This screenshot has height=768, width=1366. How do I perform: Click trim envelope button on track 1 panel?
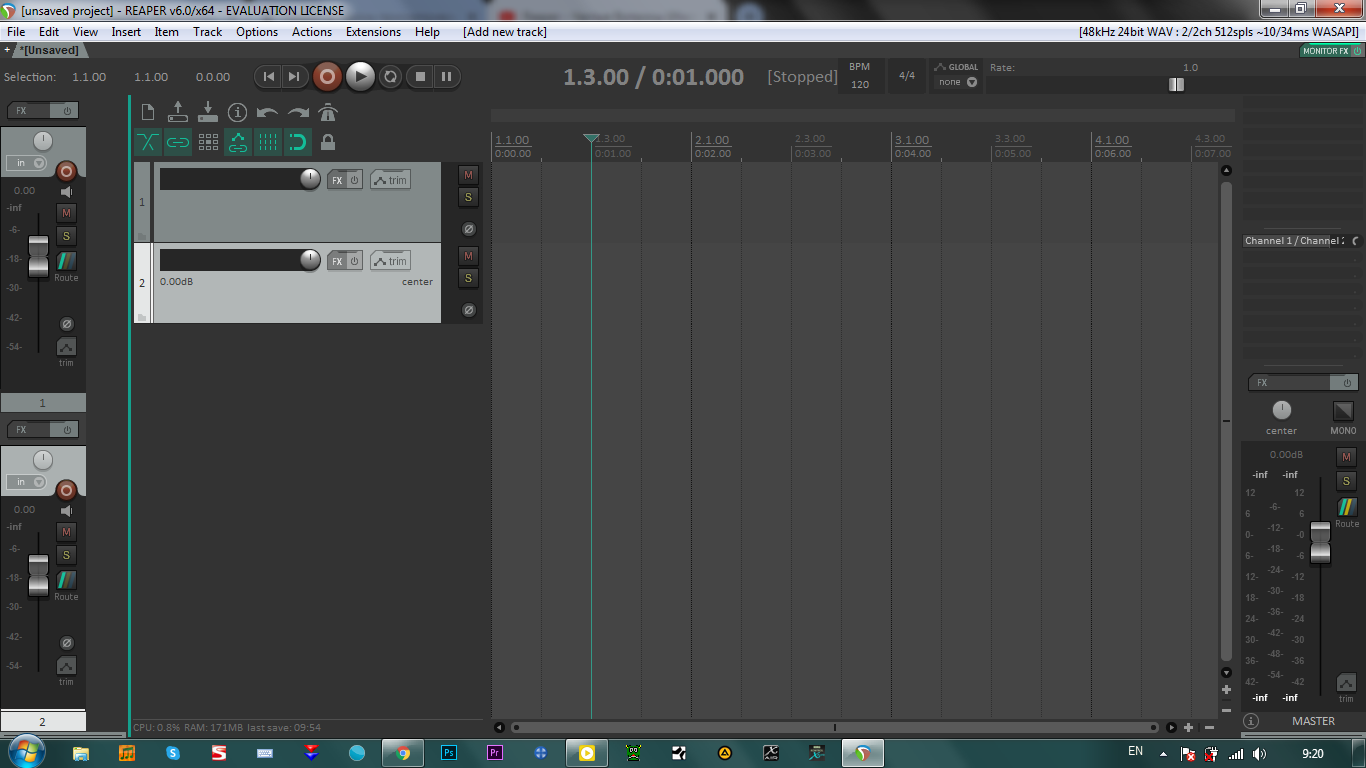point(391,180)
